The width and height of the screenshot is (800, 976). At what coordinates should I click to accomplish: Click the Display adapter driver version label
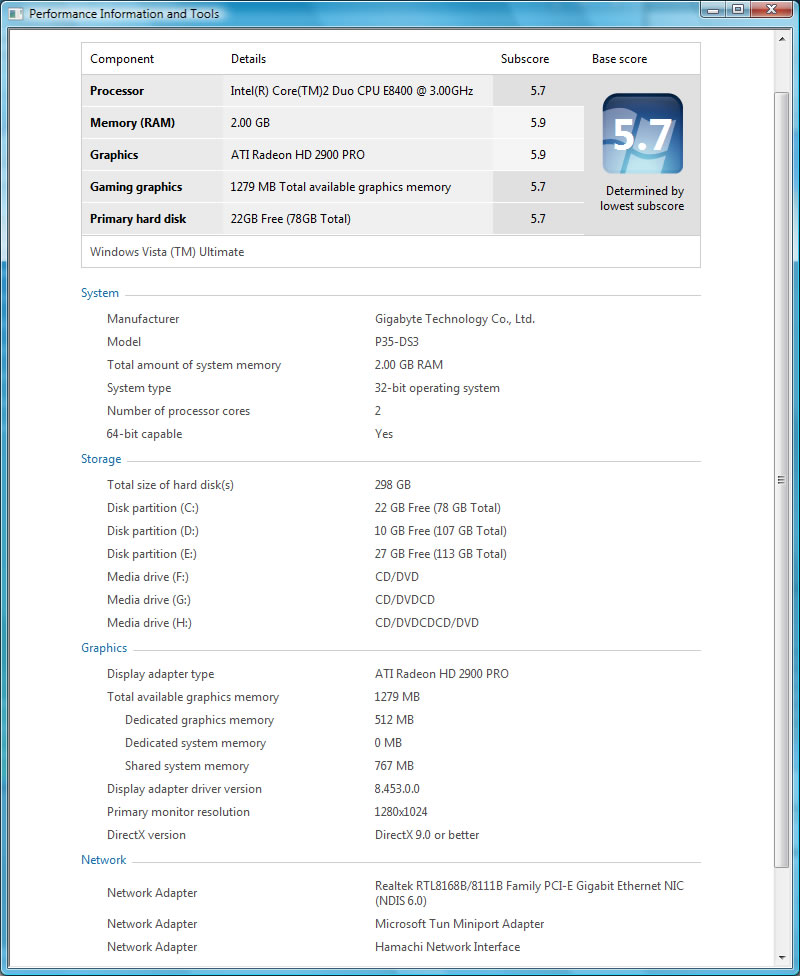pyautogui.click(x=184, y=789)
